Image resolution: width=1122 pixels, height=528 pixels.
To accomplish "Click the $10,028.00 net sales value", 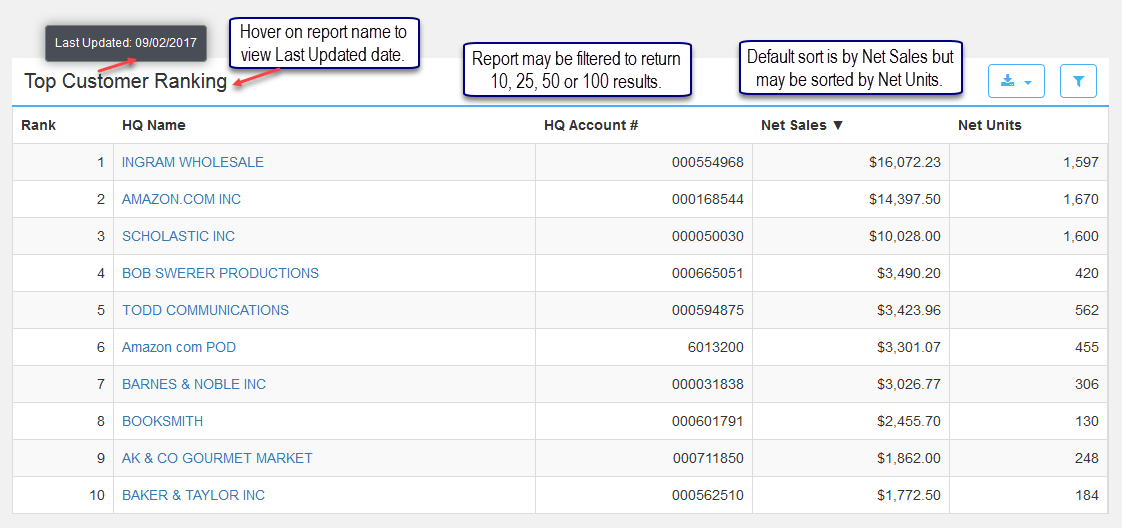I will click(905, 236).
